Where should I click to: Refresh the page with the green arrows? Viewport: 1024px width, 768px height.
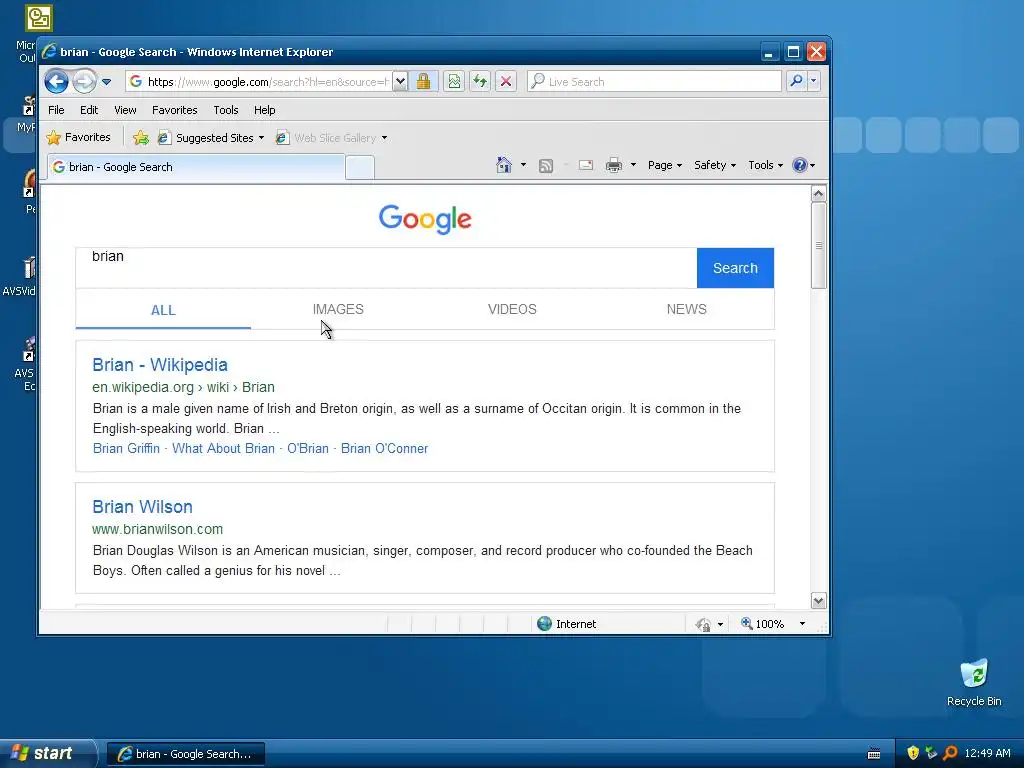coord(480,82)
